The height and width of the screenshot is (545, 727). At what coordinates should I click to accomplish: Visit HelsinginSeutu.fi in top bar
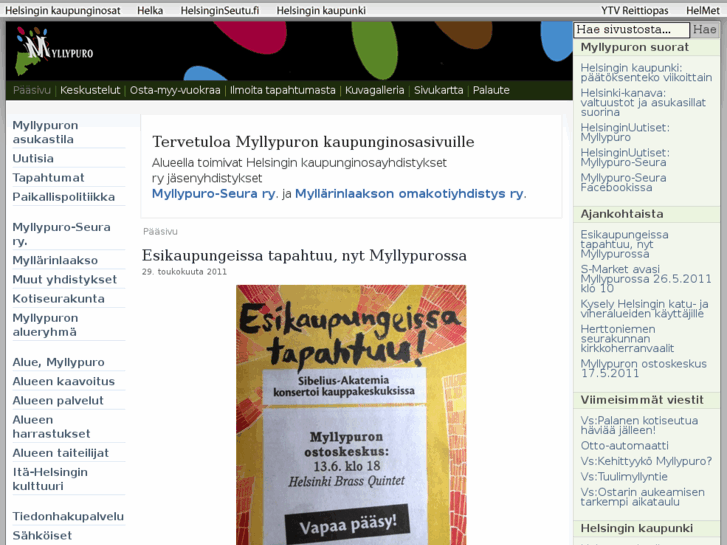click(220, 10)
